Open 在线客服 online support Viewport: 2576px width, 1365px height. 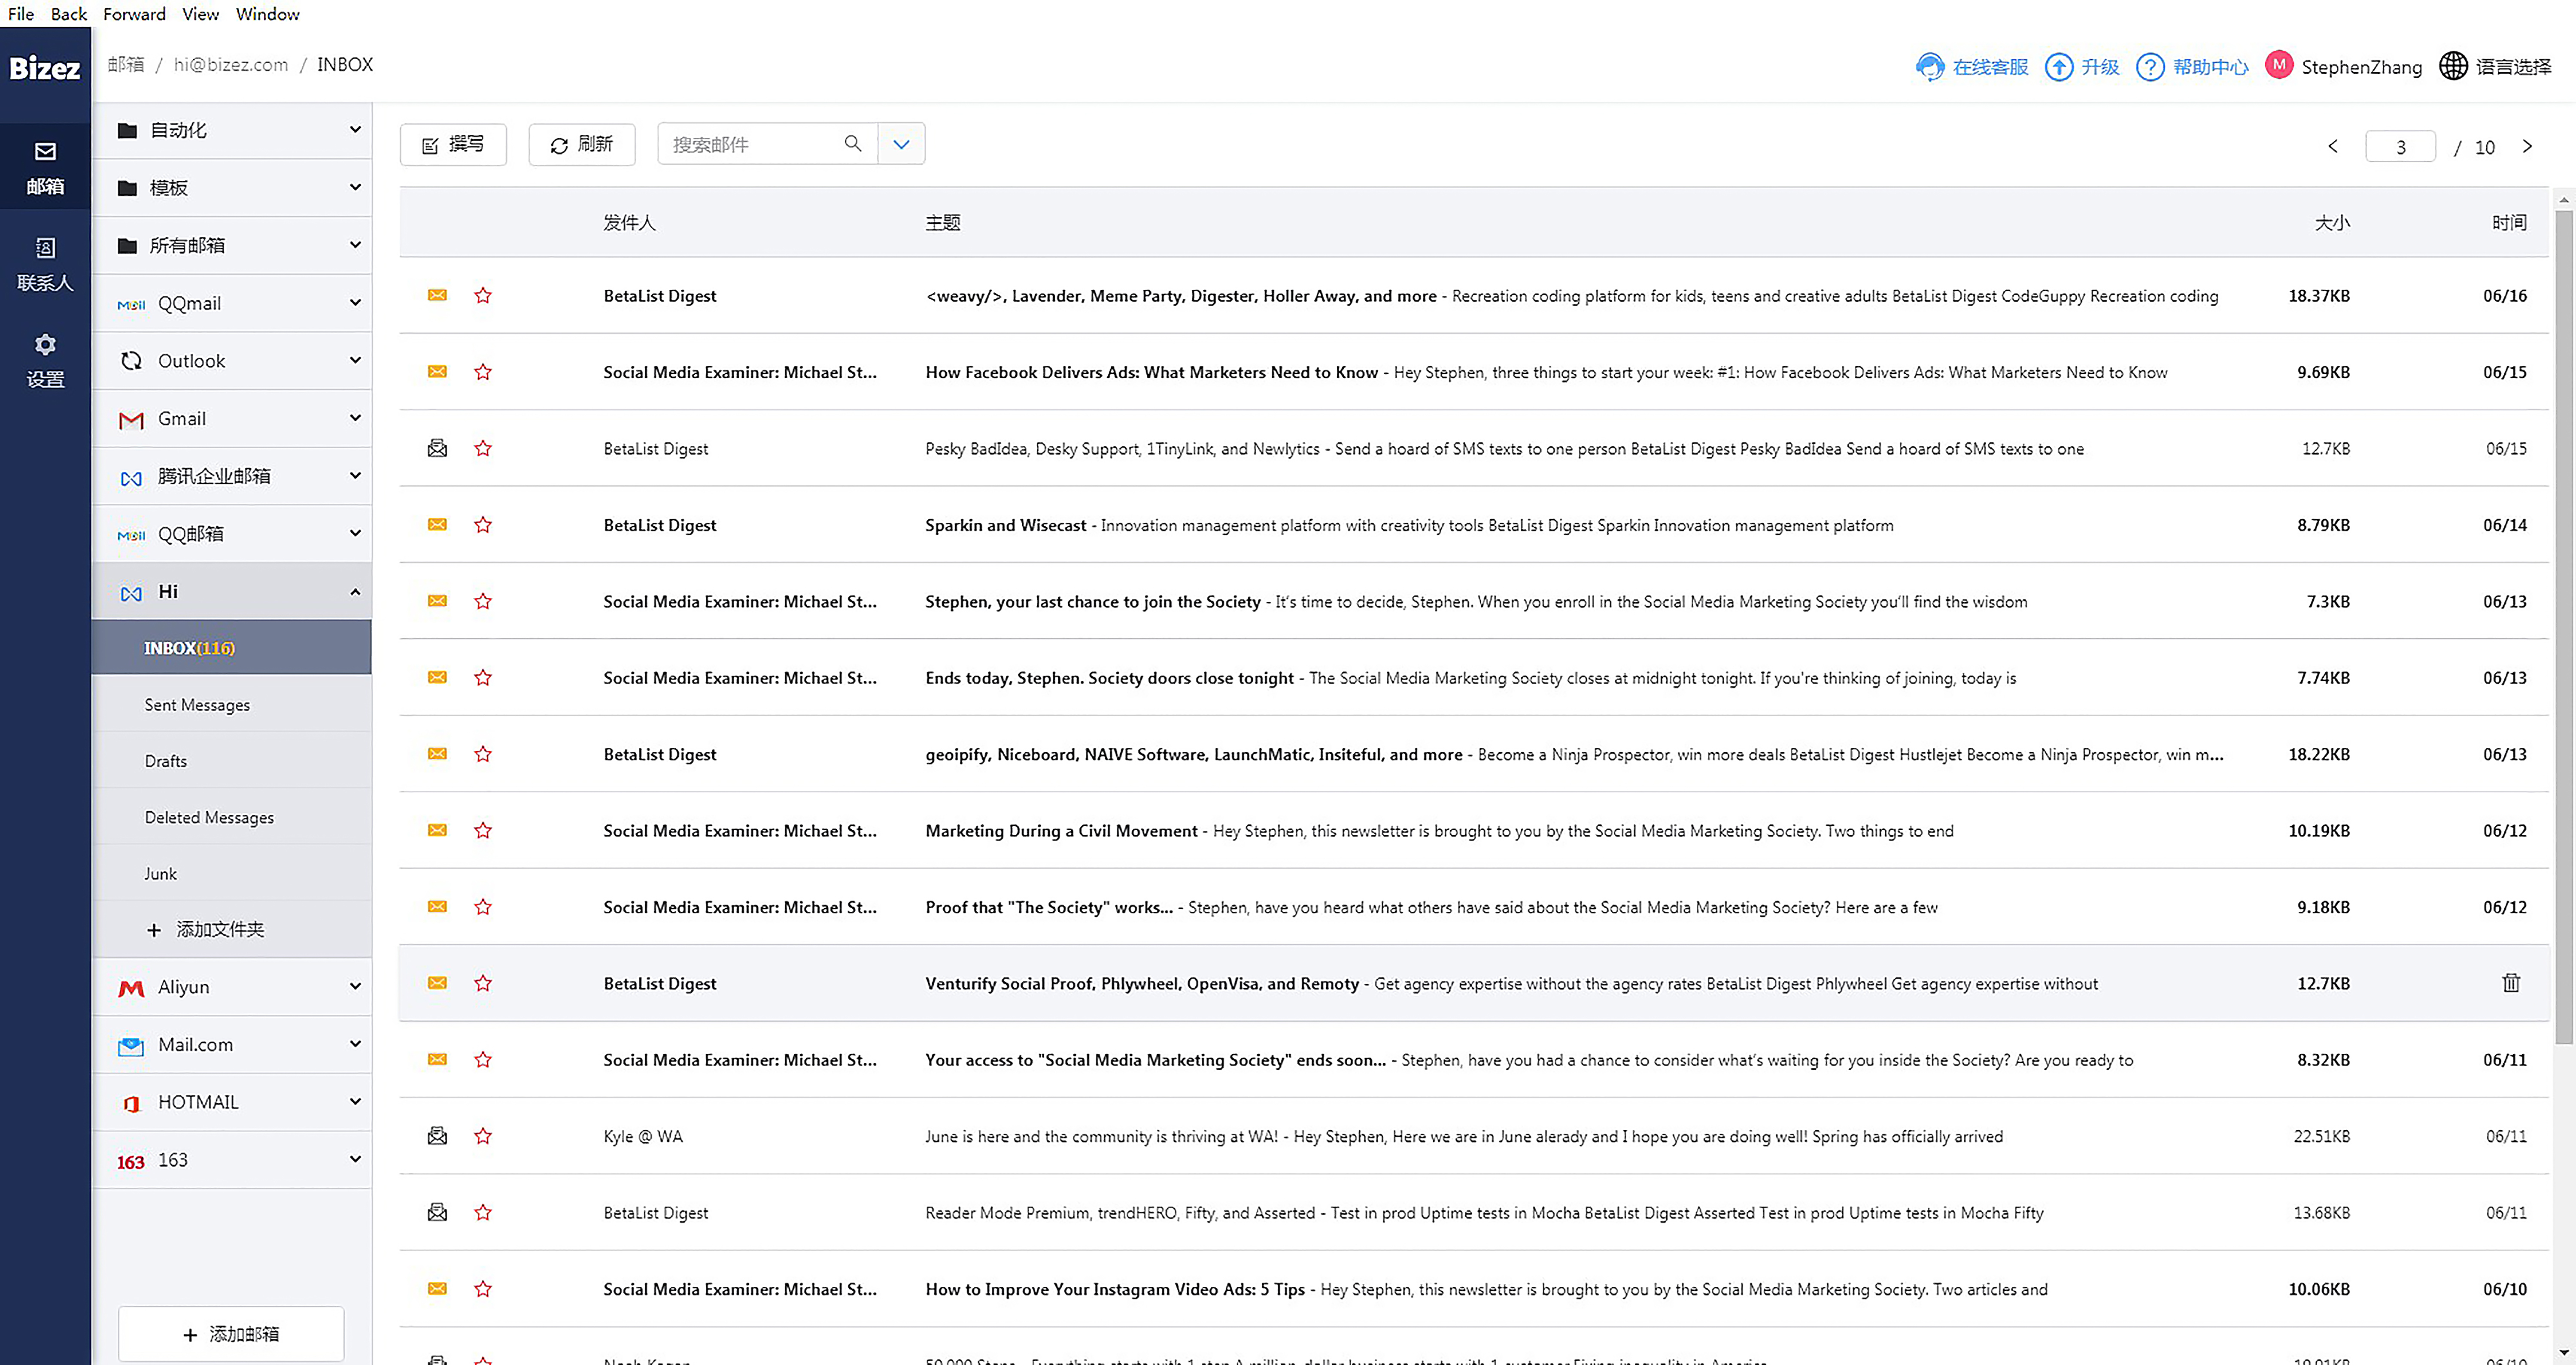pos(1971,67)
